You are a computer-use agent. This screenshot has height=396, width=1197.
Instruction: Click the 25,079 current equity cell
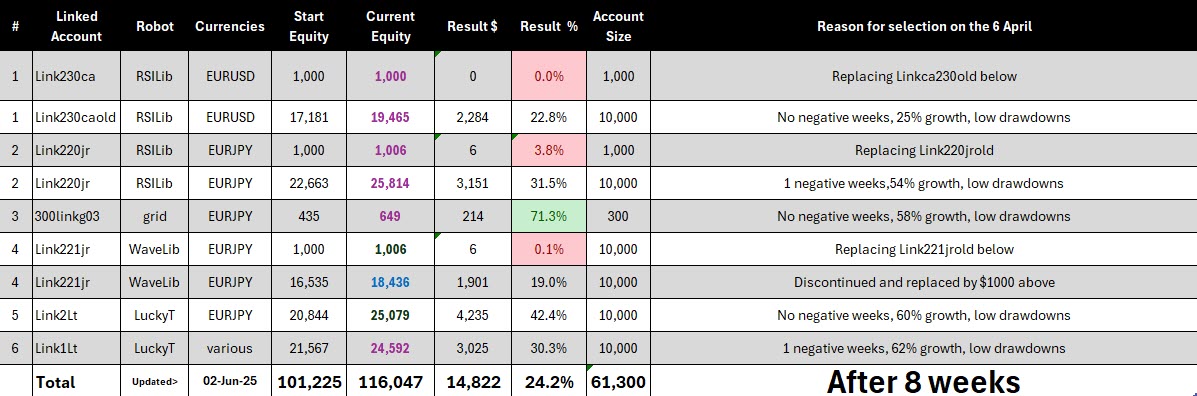click(x=390, y=315)
